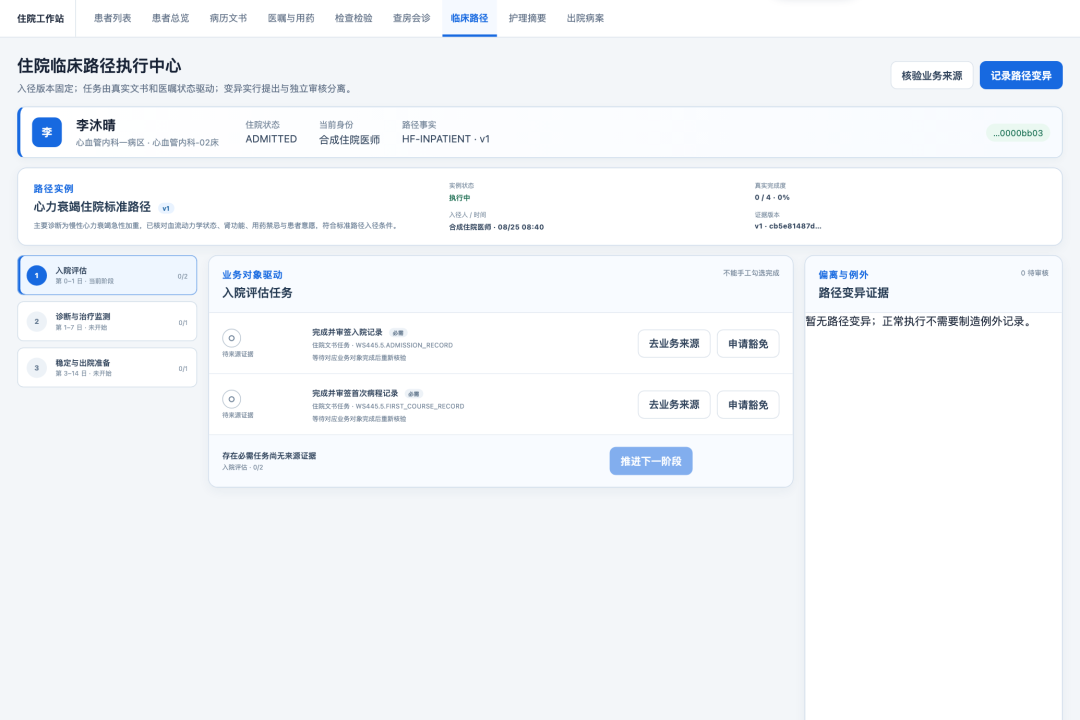Go to the 病历文书 tab
The width and height of the screenshot is (1080, 720).
coord(228,19)
